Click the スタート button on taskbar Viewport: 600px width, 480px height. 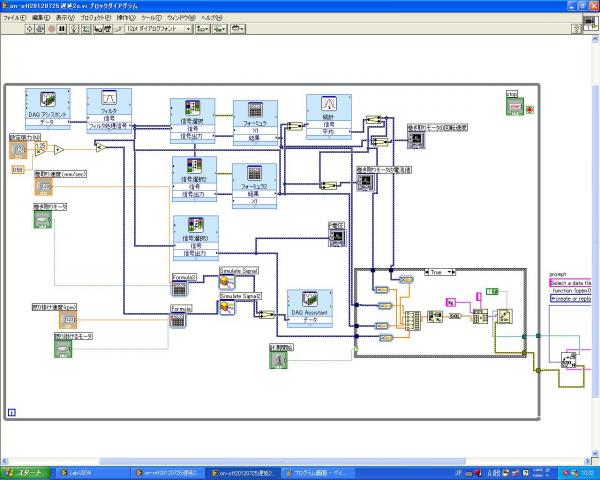[25, 473]
